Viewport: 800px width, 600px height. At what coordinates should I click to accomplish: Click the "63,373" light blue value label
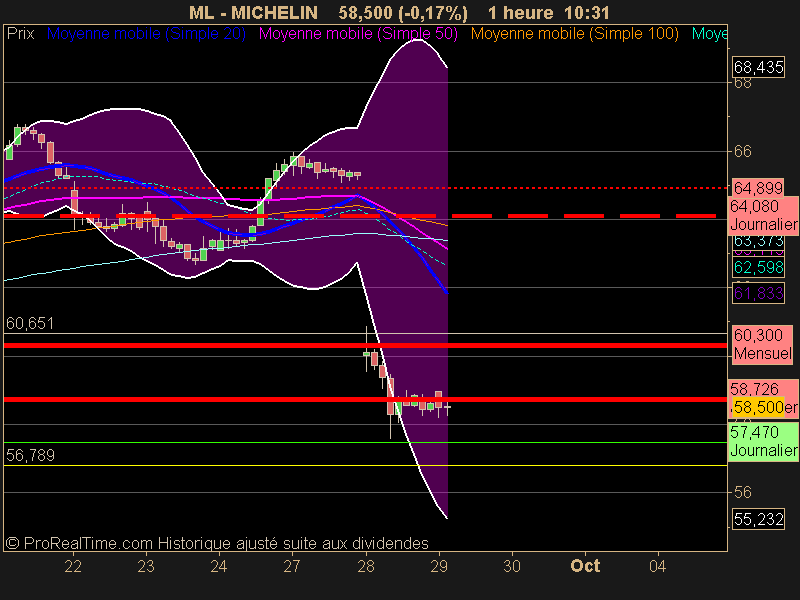758,240
